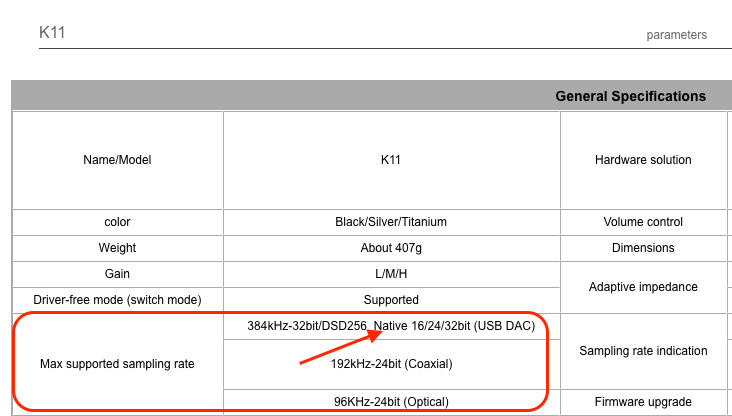
Task: Click the K11 page heading
Action: (x=52, y=33)
